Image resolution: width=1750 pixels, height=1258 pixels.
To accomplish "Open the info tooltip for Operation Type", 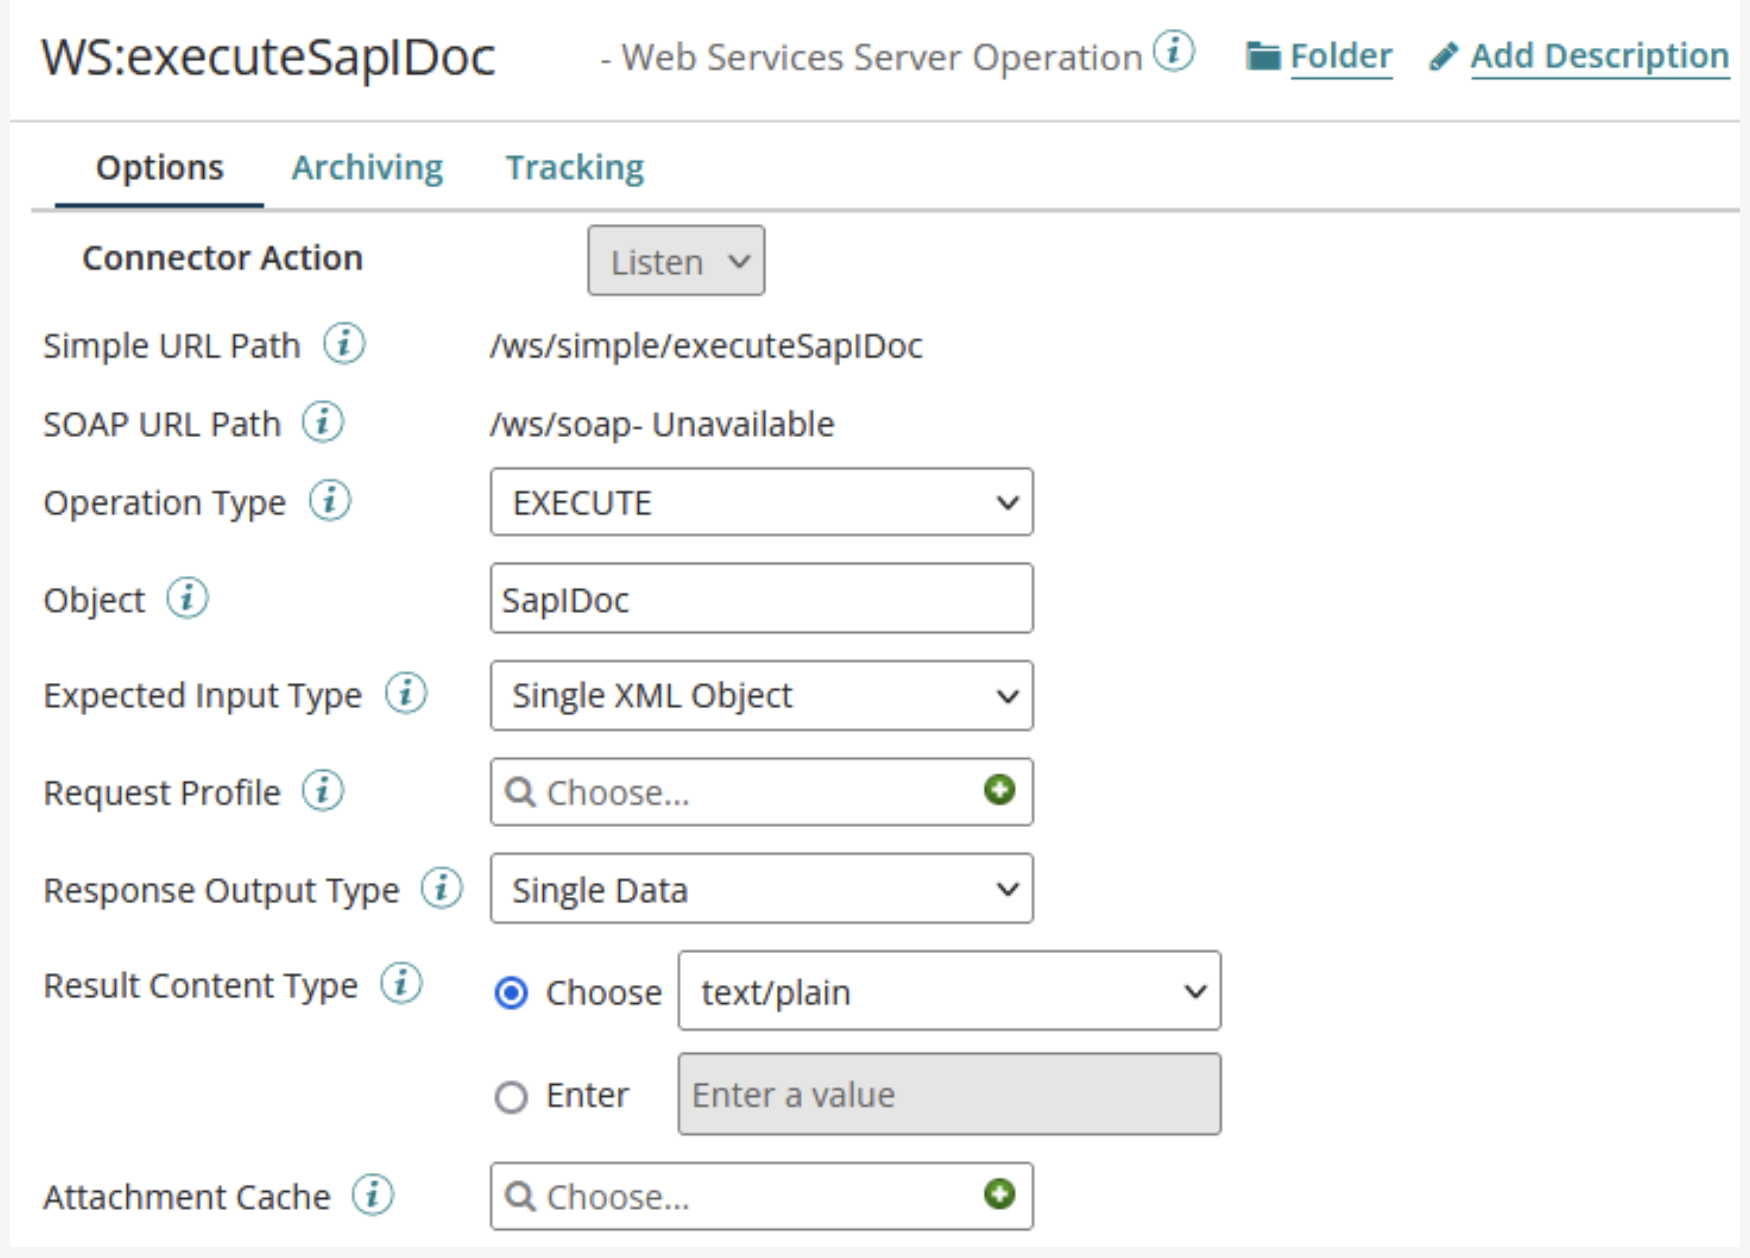I will [x=330, y=501].
